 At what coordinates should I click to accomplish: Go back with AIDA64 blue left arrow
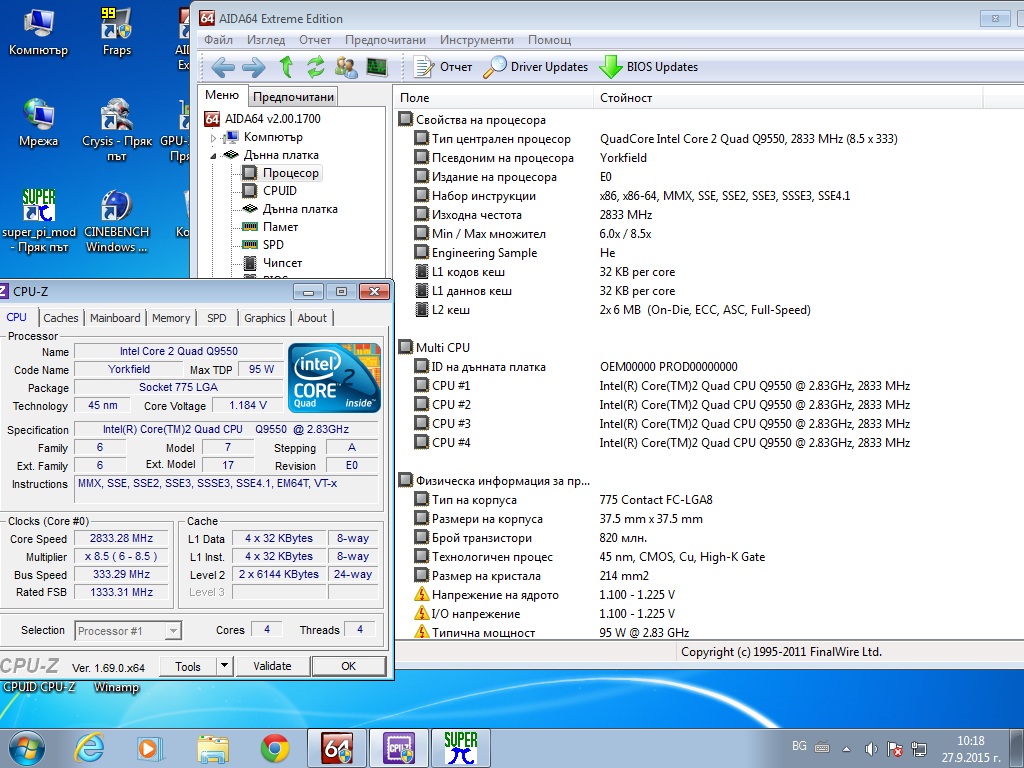coord(223,67)
